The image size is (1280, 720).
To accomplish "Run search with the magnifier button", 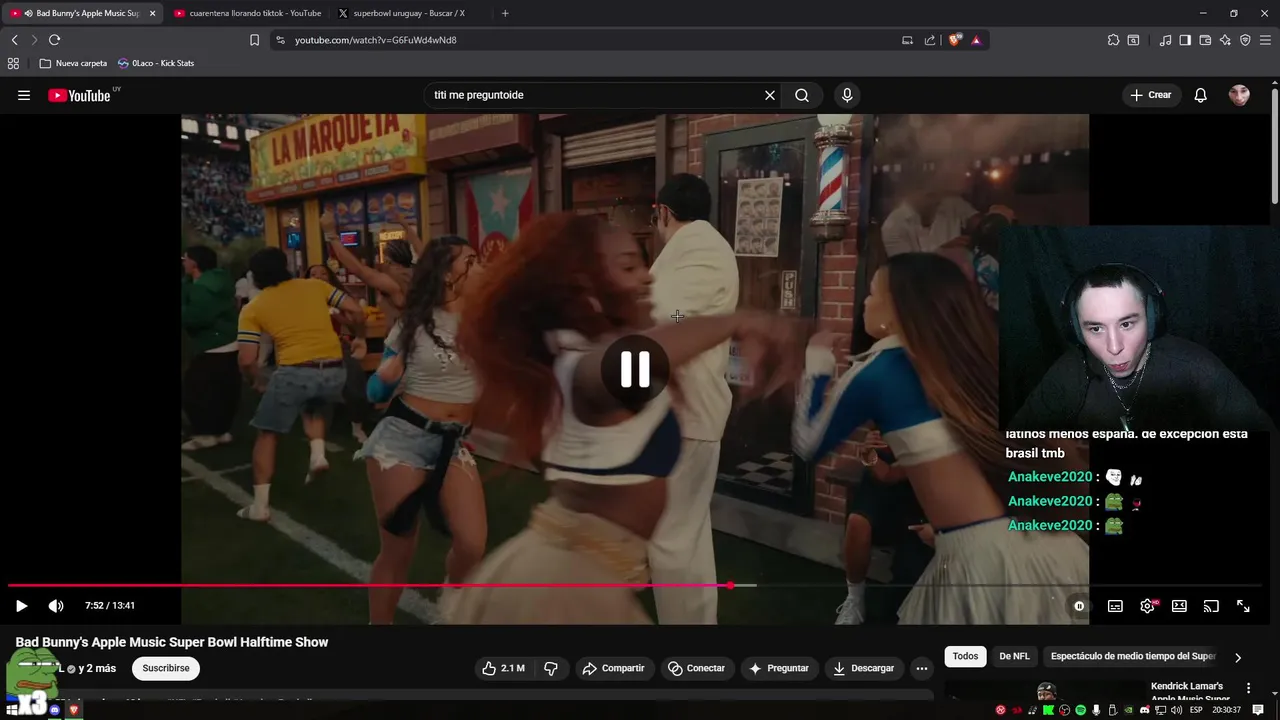I will (x=802, y=95).
